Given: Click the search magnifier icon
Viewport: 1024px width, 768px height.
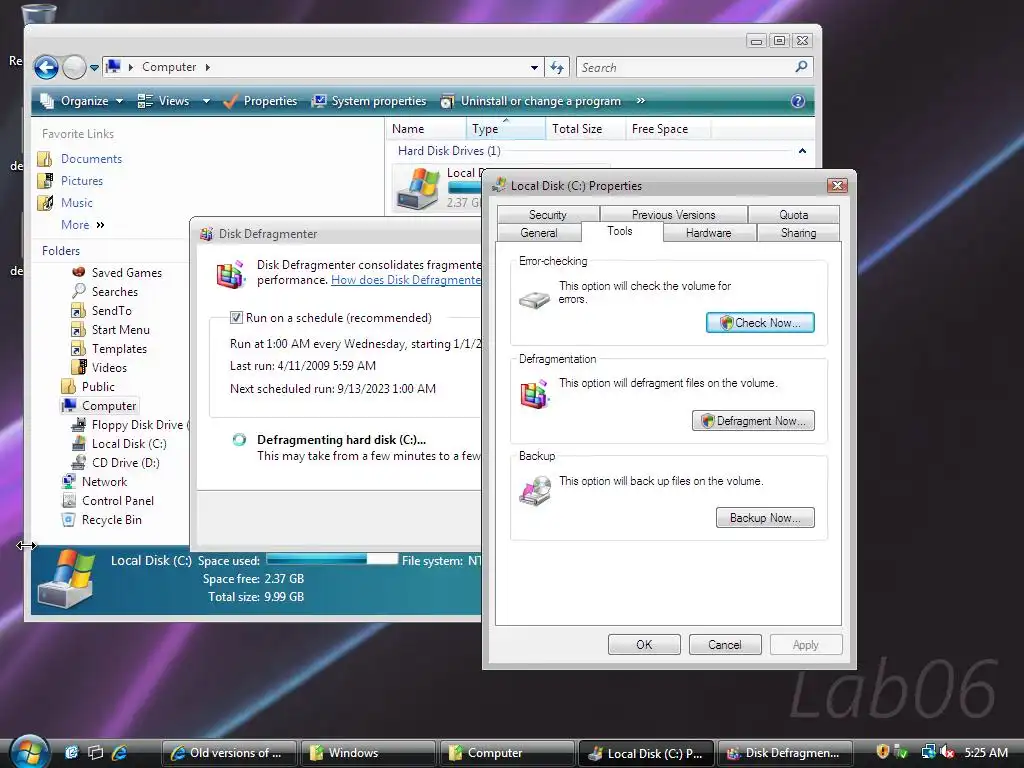Looking at the screenshot, I should point(801,67).
